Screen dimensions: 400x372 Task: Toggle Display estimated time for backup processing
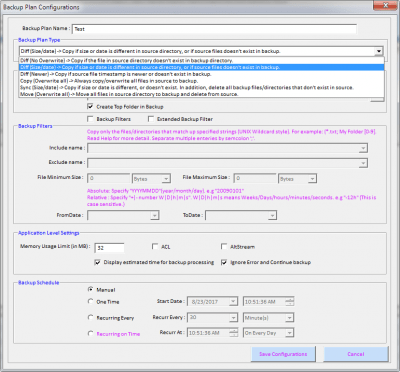click(x=97, y=262)
